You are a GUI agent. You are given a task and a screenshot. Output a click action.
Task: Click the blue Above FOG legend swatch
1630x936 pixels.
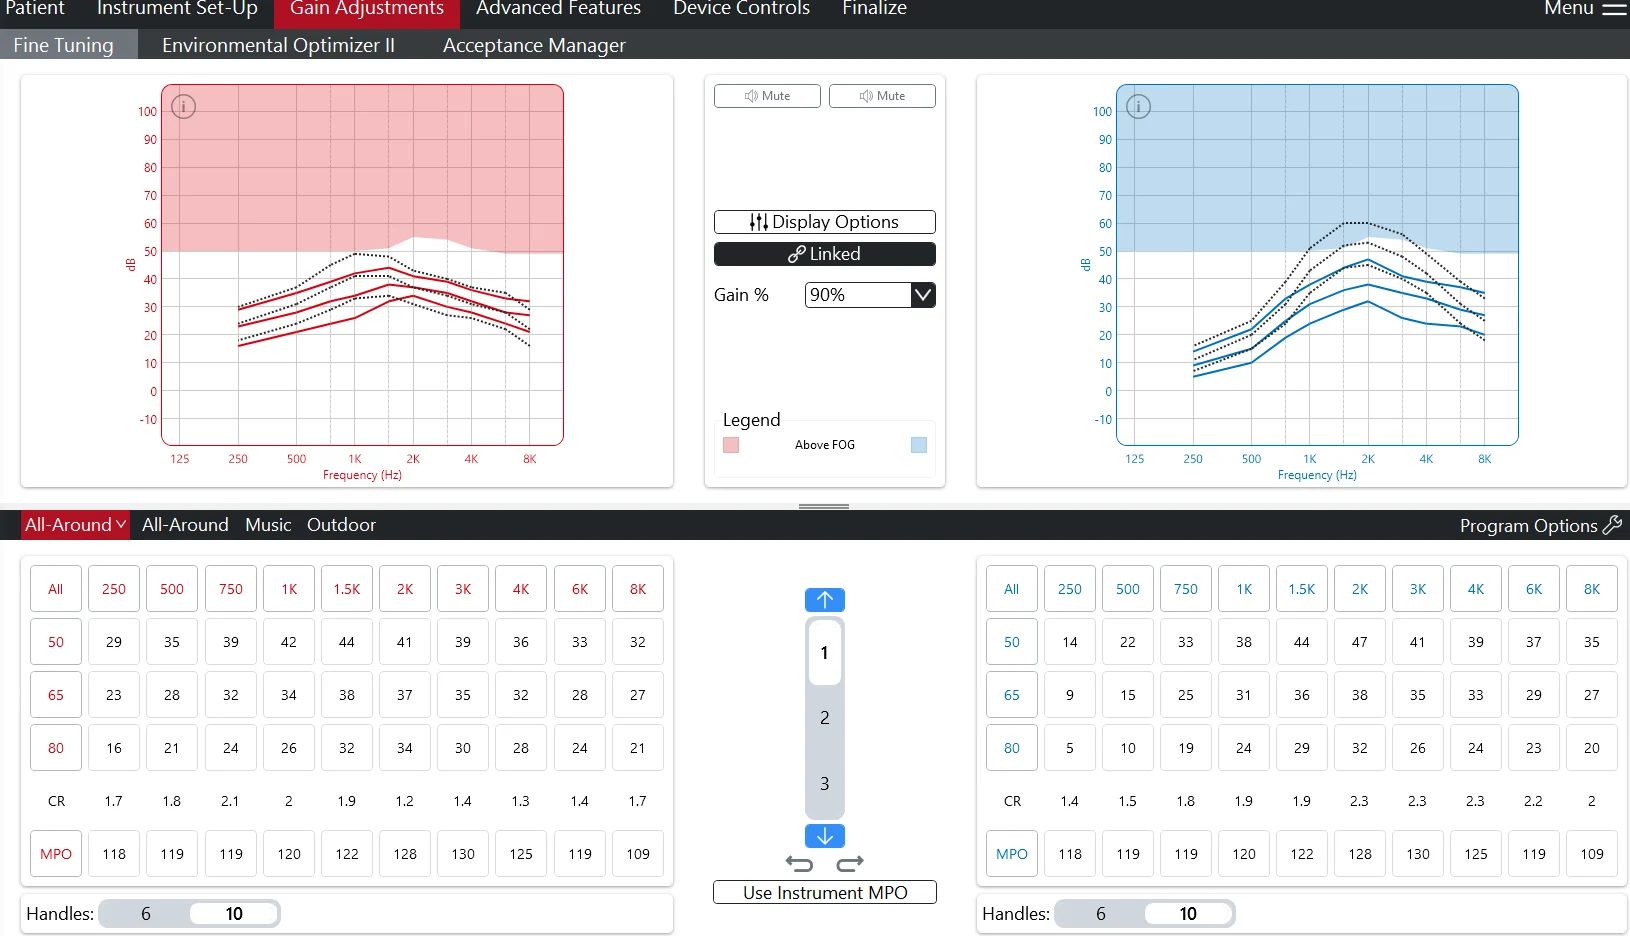(x=919, y=445)
